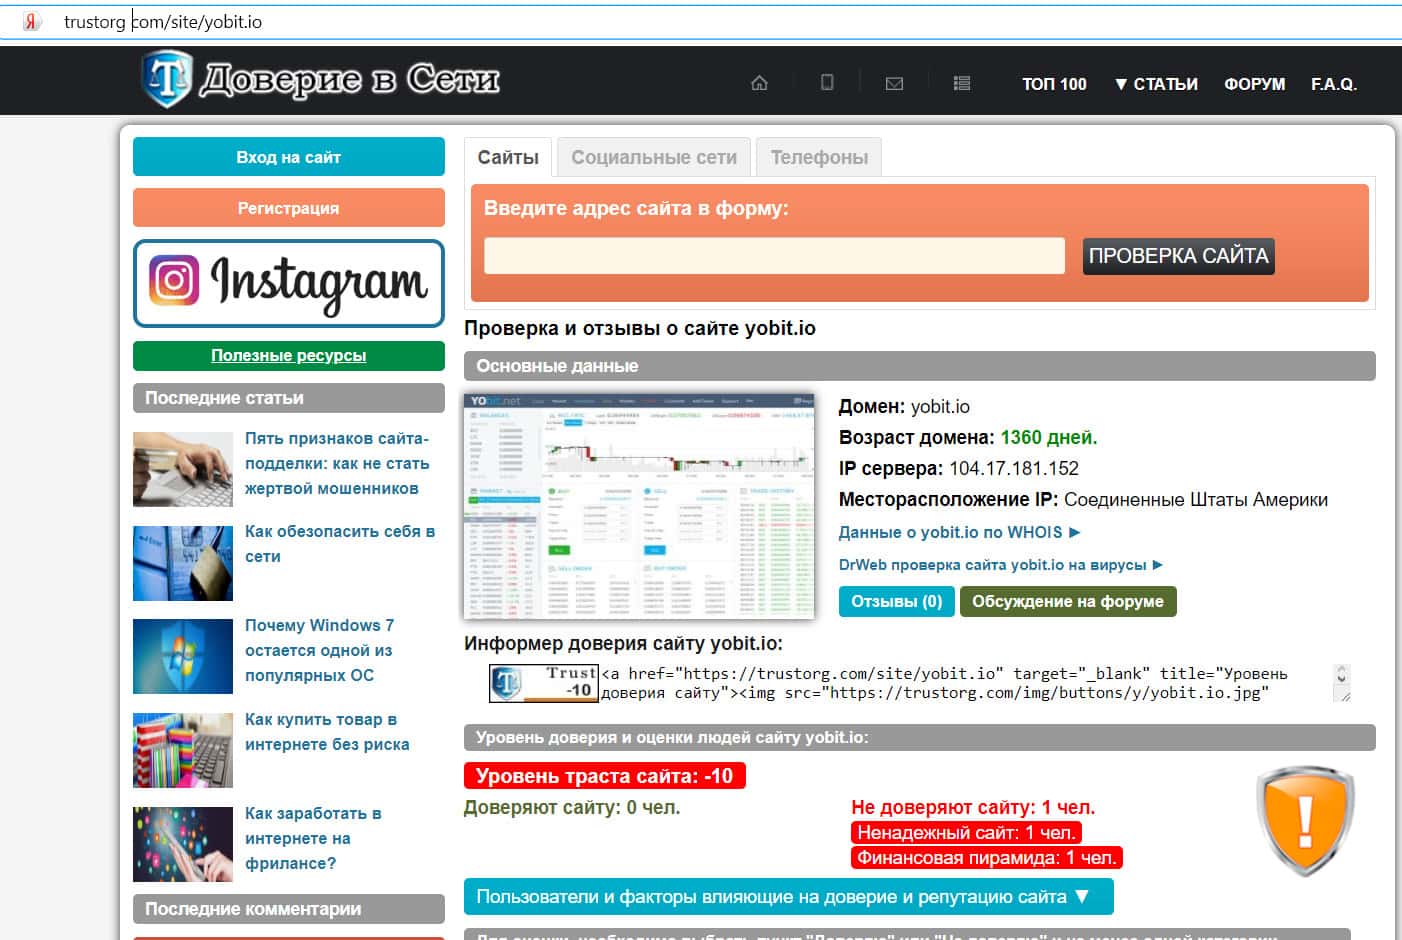This screenshot has width=1402, height=940.
Task: Click the Введите адрес сайта в форму label
Action: pyautogui.click(x=636, y=208)
